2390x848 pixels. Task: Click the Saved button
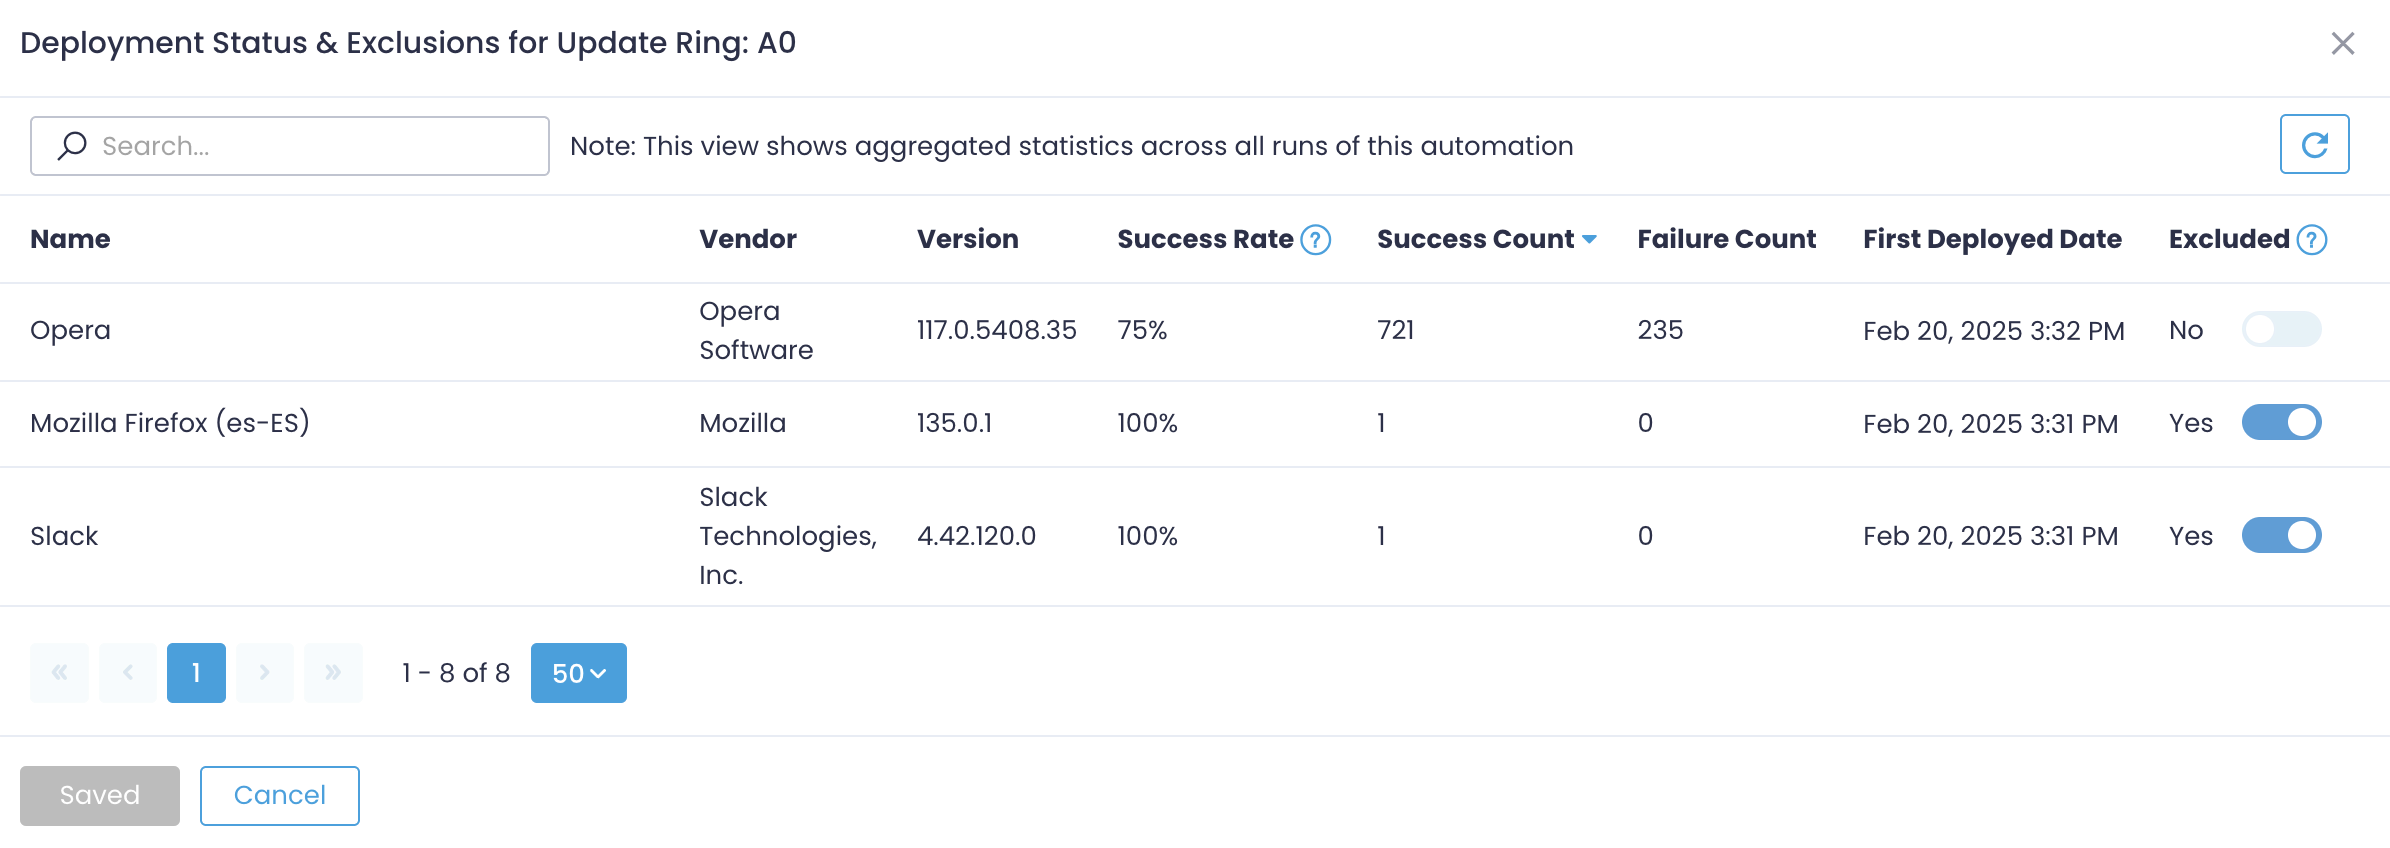click(100, 796)
